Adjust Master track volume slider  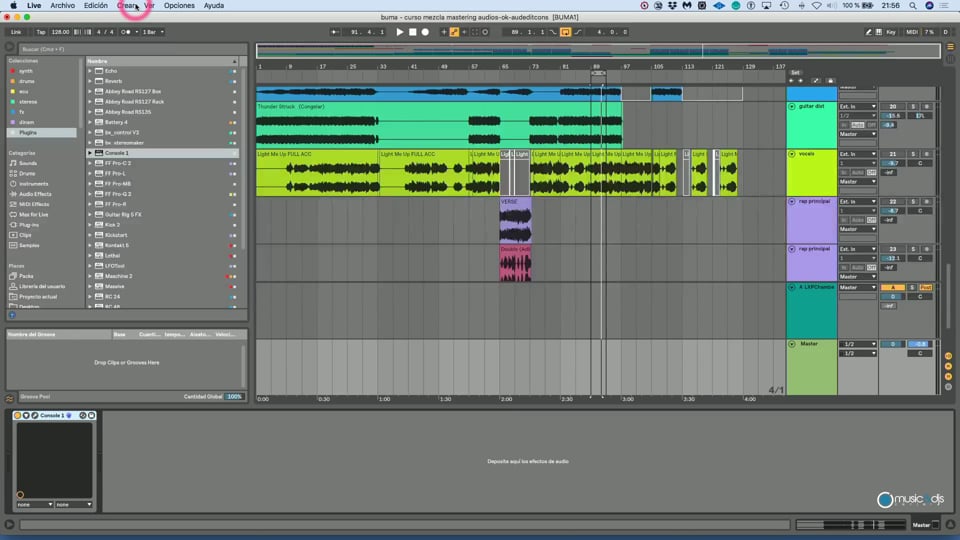click(x=893, y=344)
